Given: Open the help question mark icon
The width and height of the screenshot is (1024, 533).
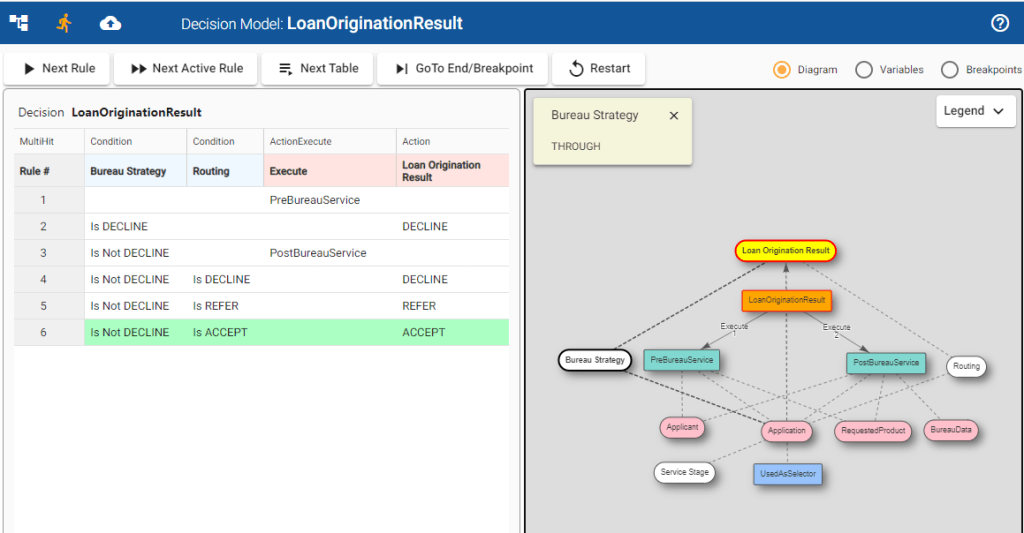Looking at the screenshot, I should pos(999,23).
